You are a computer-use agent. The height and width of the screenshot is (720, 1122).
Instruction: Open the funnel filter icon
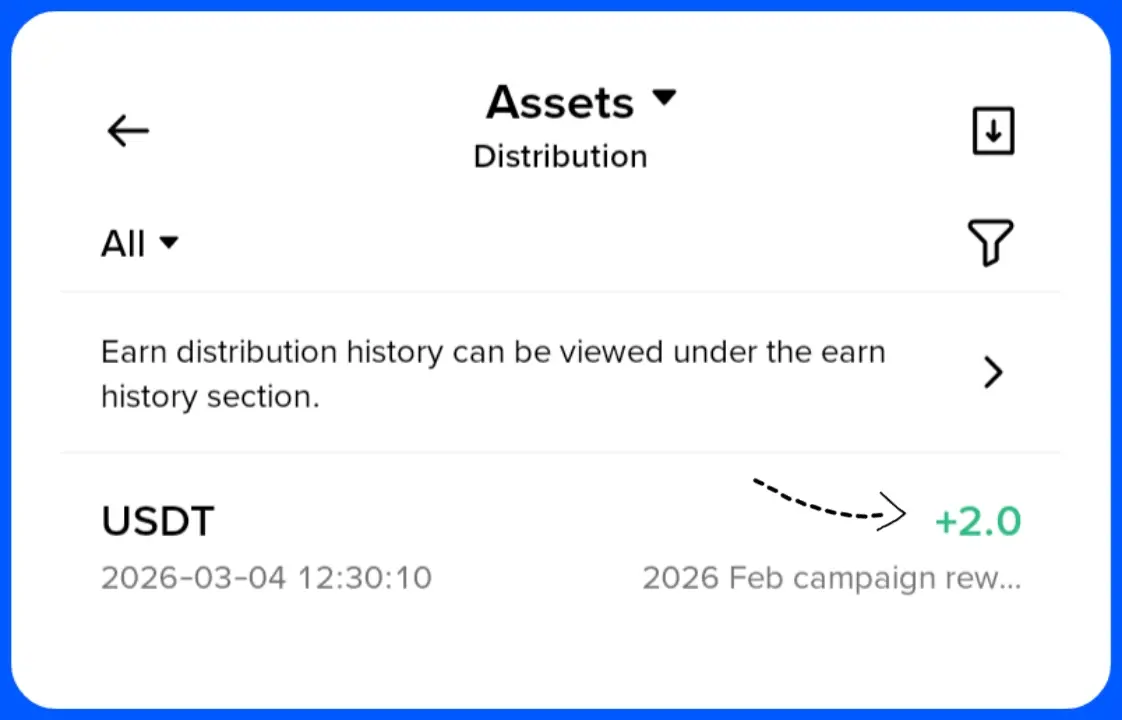(x=990, y=243)
